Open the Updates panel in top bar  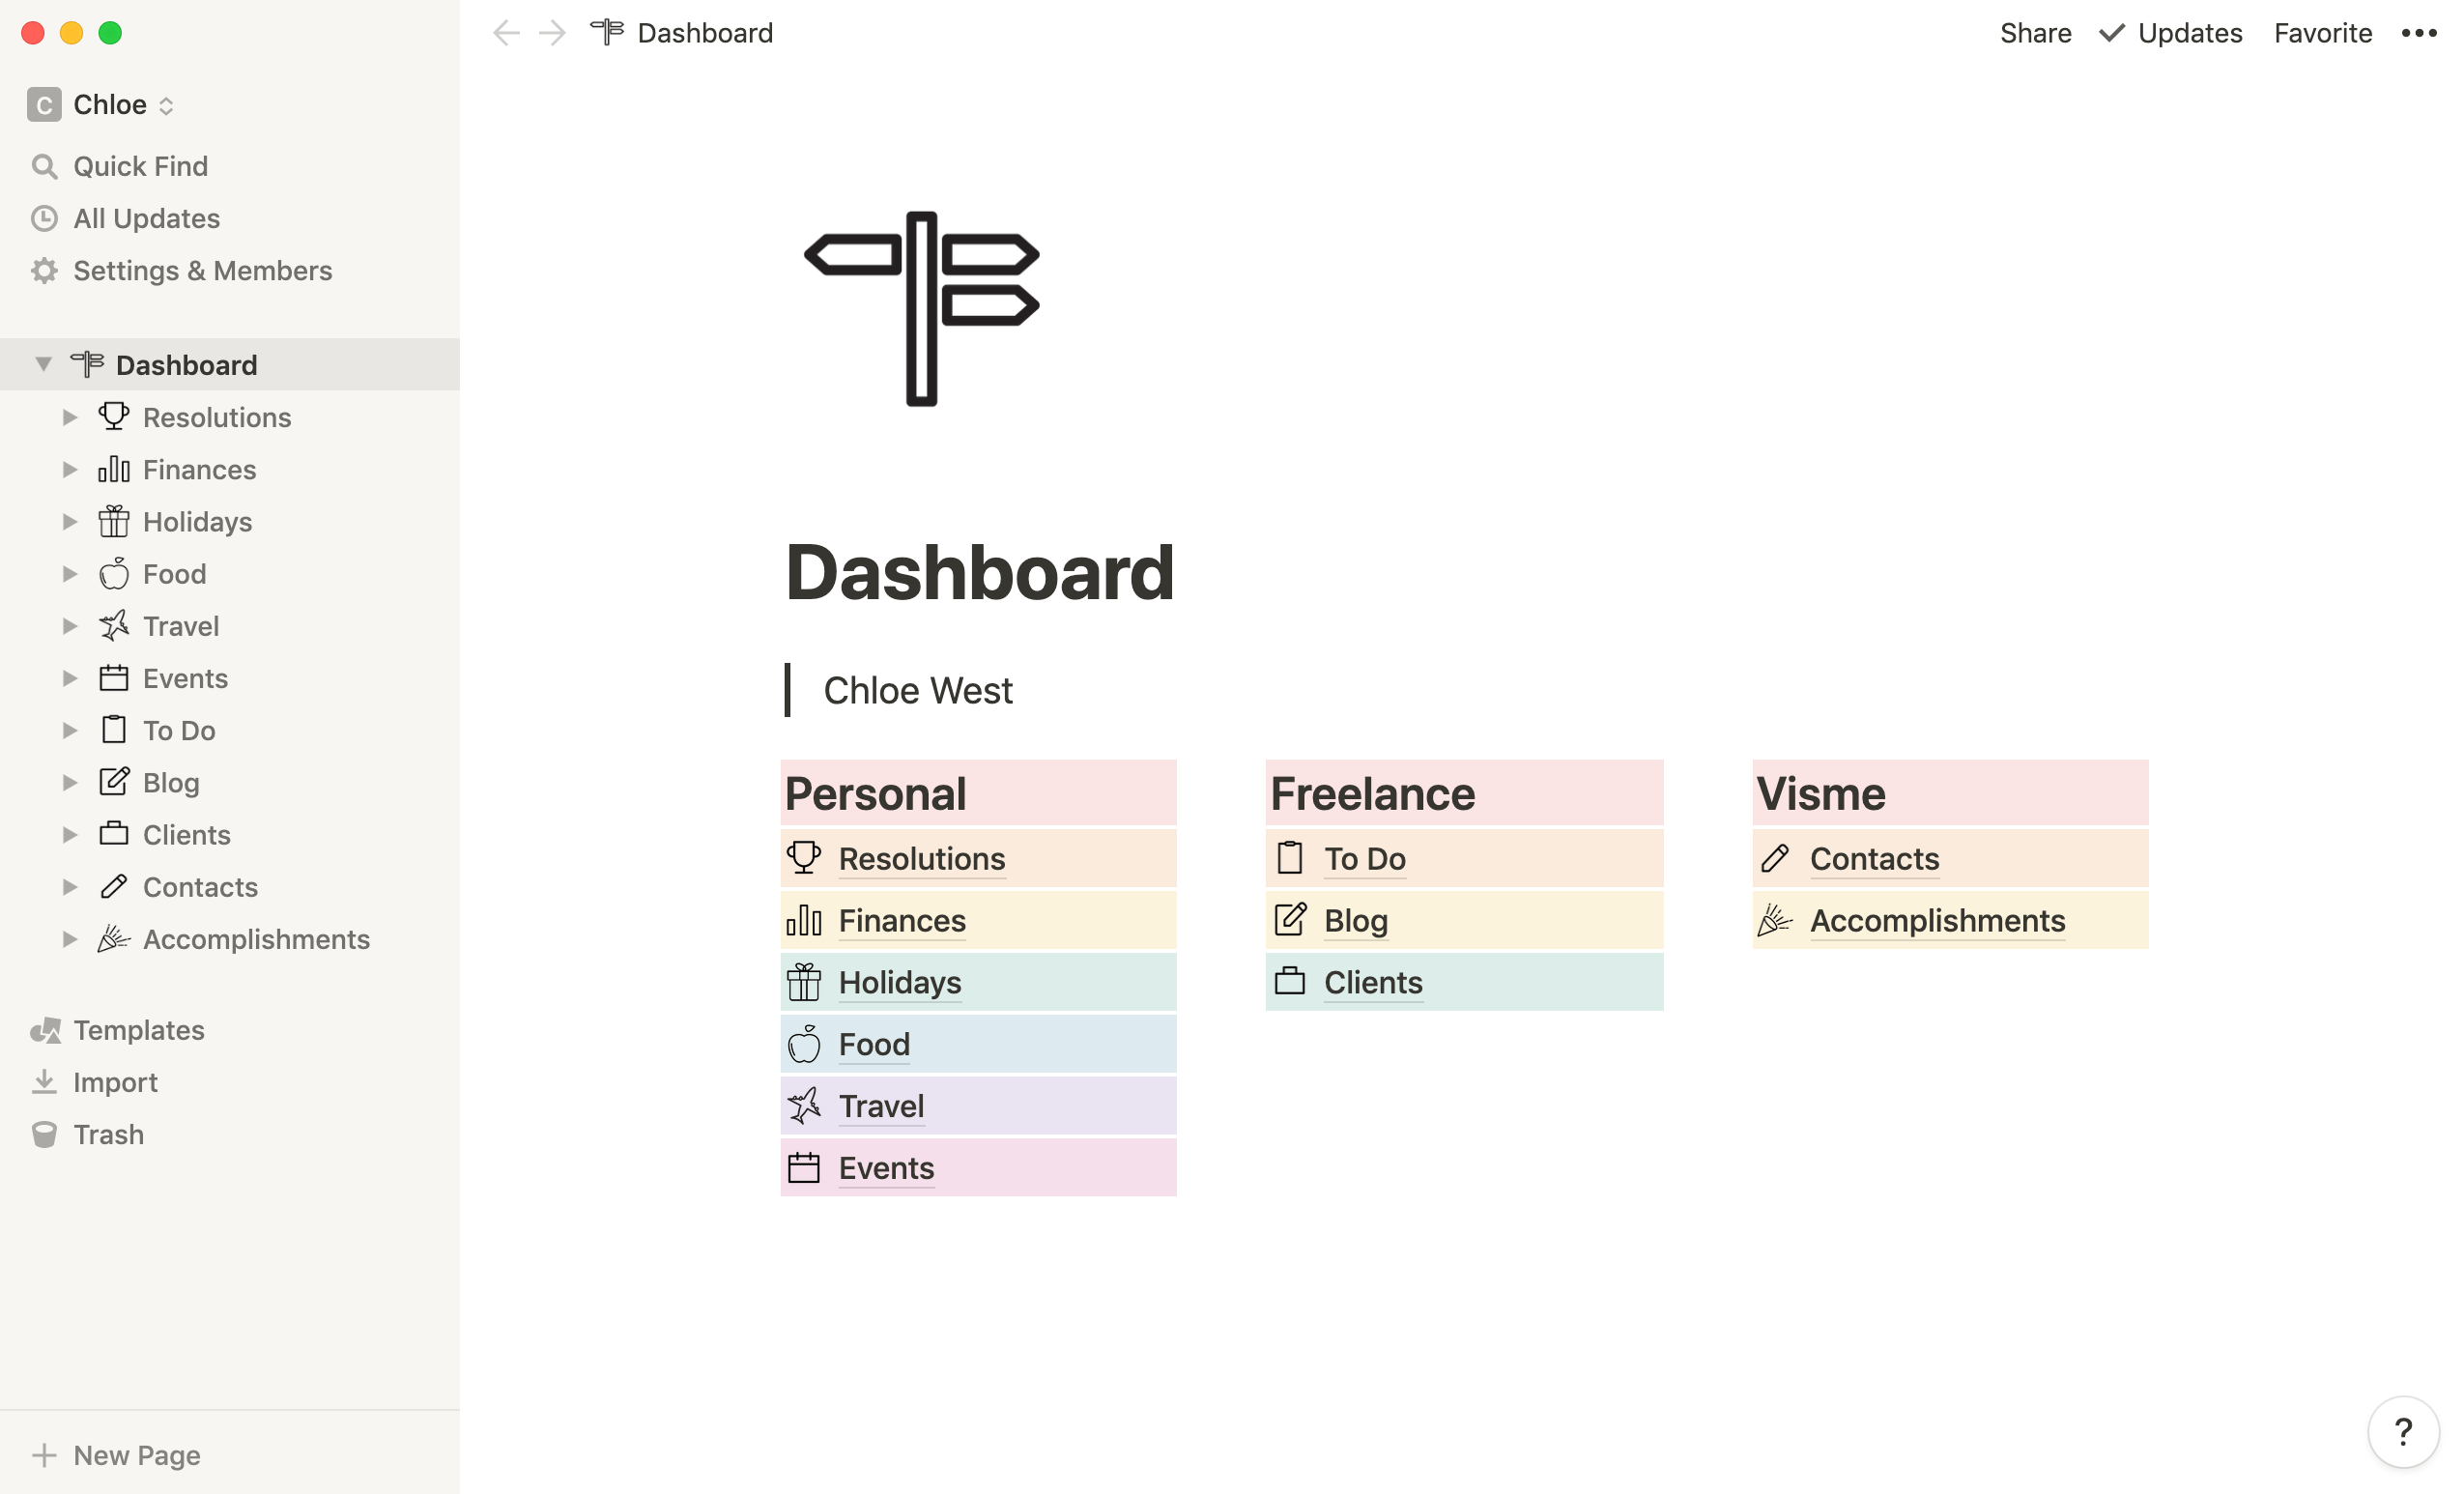pos(2170,33)
